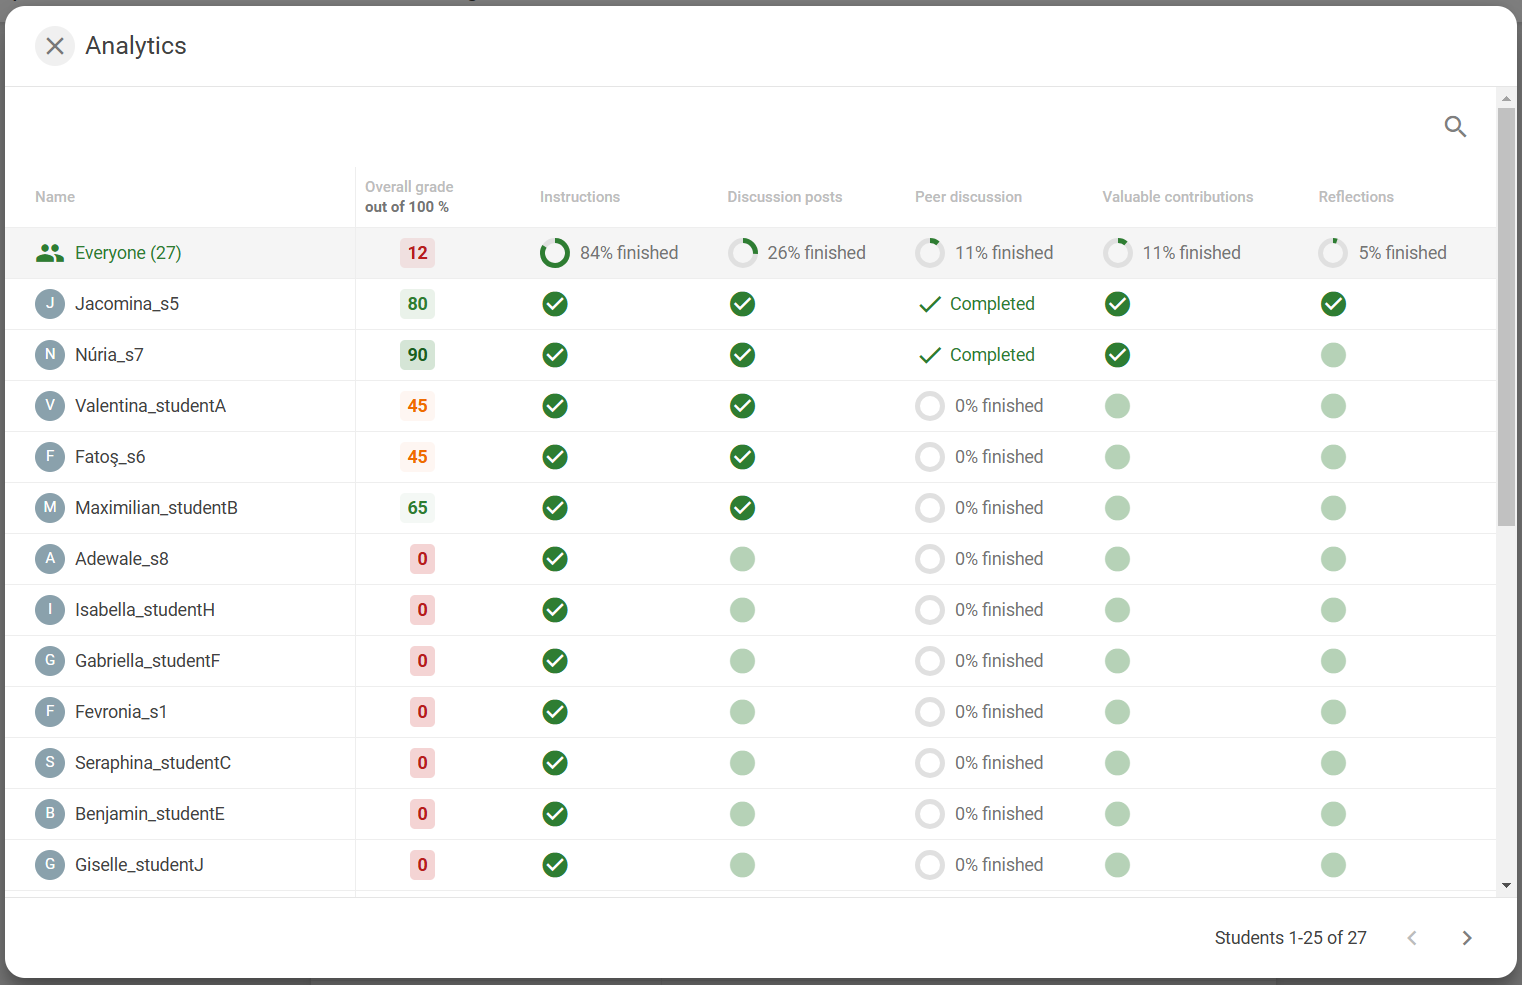Click the scrollbar down arrow

click(1506, 886)
